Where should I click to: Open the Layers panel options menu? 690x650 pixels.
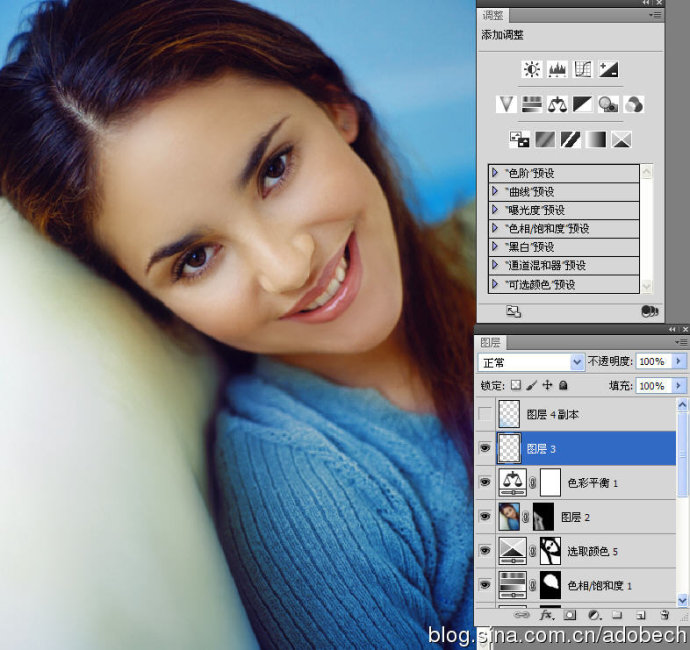[681, 342]
